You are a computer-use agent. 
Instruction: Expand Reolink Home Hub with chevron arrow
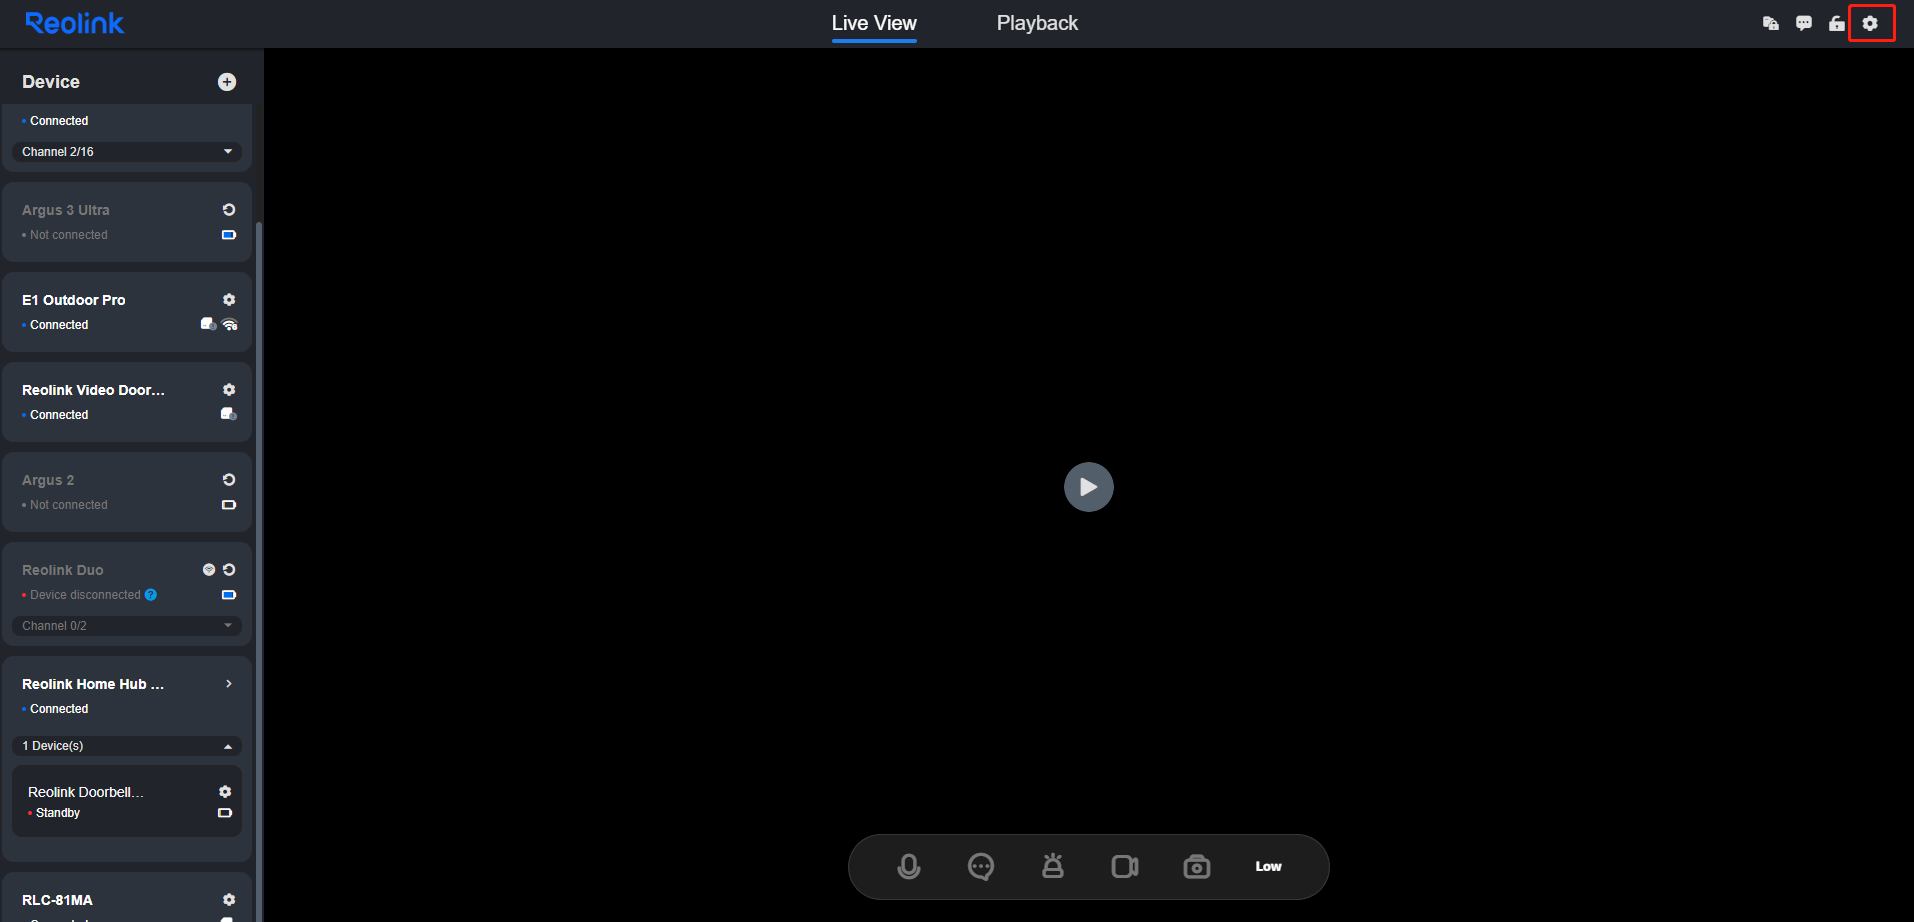click(229, 684)
